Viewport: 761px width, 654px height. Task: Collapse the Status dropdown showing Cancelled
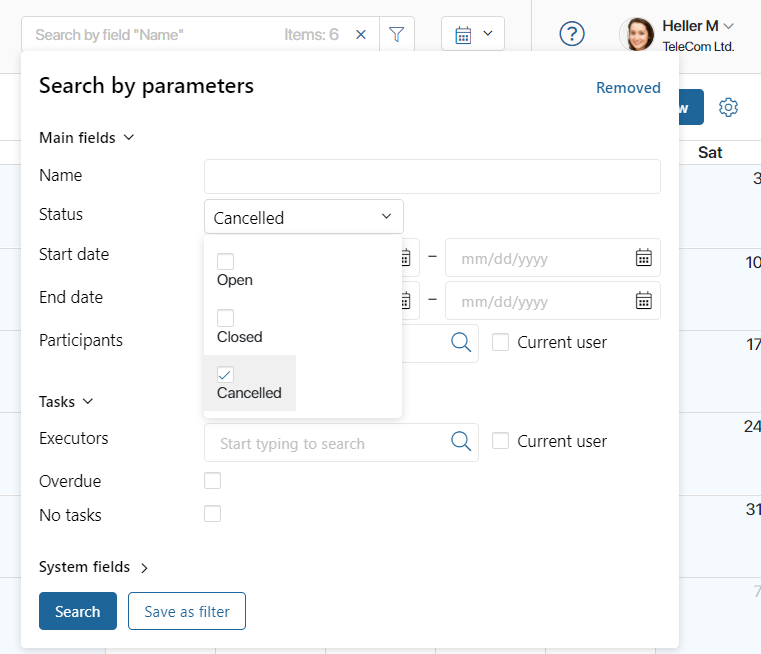click(304, 217)
